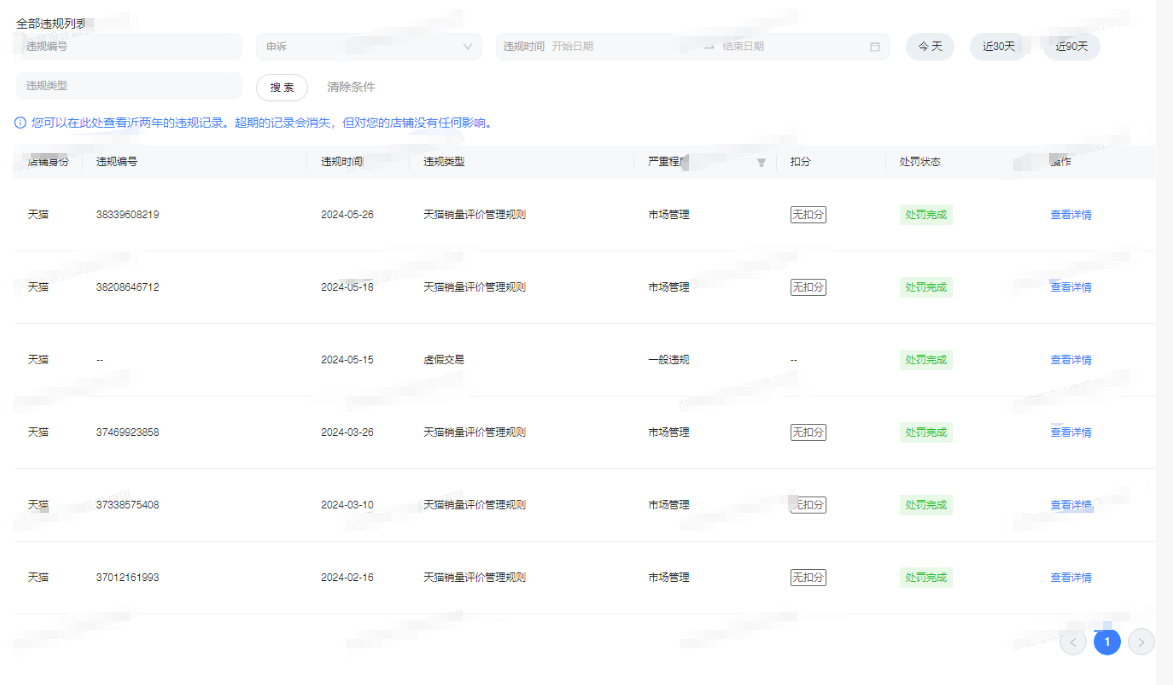The width and height of the screenshot is (1173, 685).
Task: Click the calendar icon in date range
Action: click(875, 47)
